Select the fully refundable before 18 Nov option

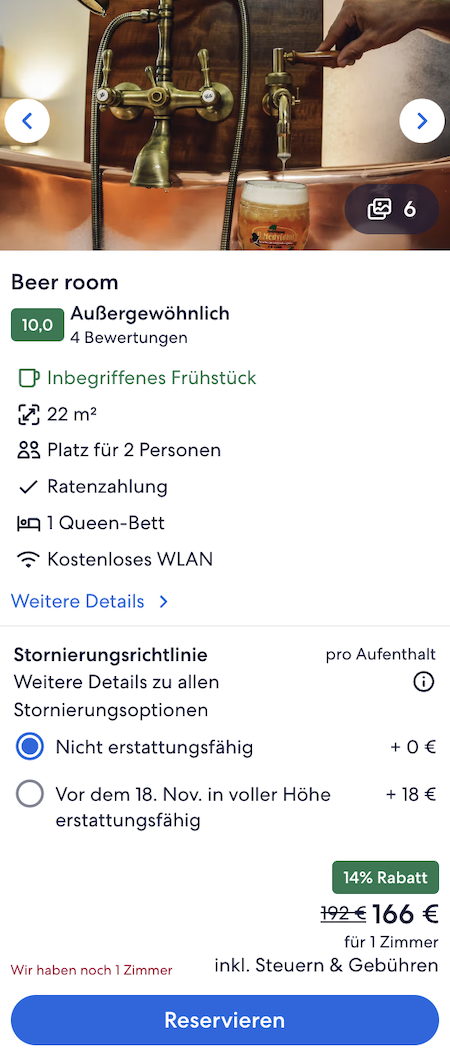coord(225,807)
